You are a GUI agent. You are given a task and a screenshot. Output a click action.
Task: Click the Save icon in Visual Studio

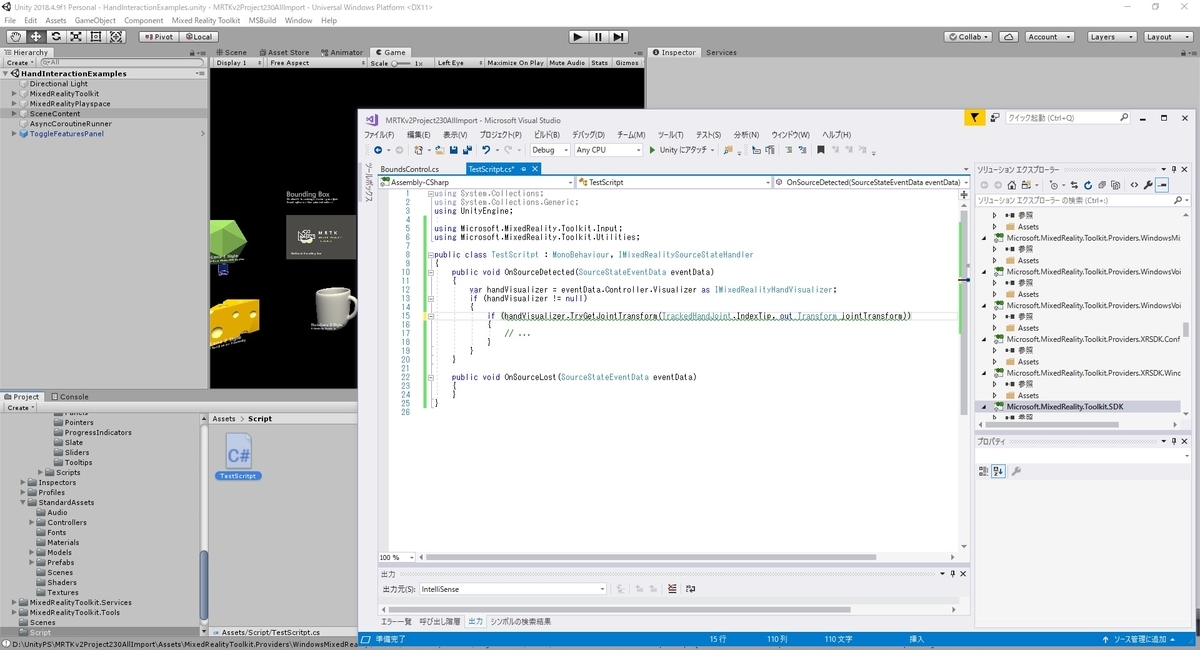[x=453, y=150]
